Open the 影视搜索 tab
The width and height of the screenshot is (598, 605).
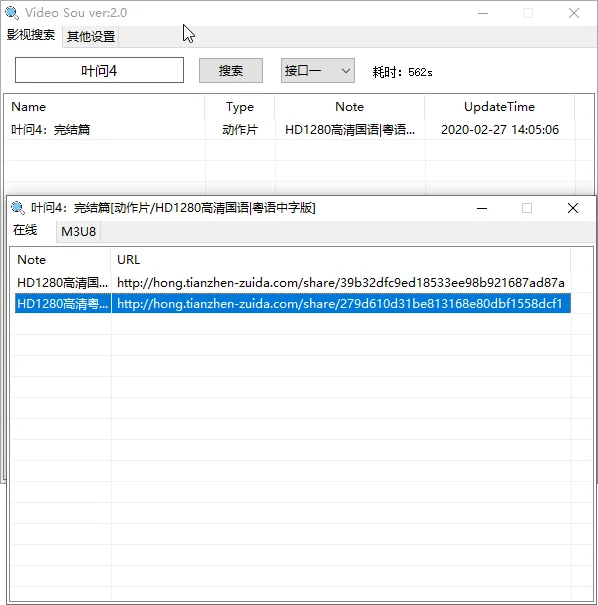31,35
